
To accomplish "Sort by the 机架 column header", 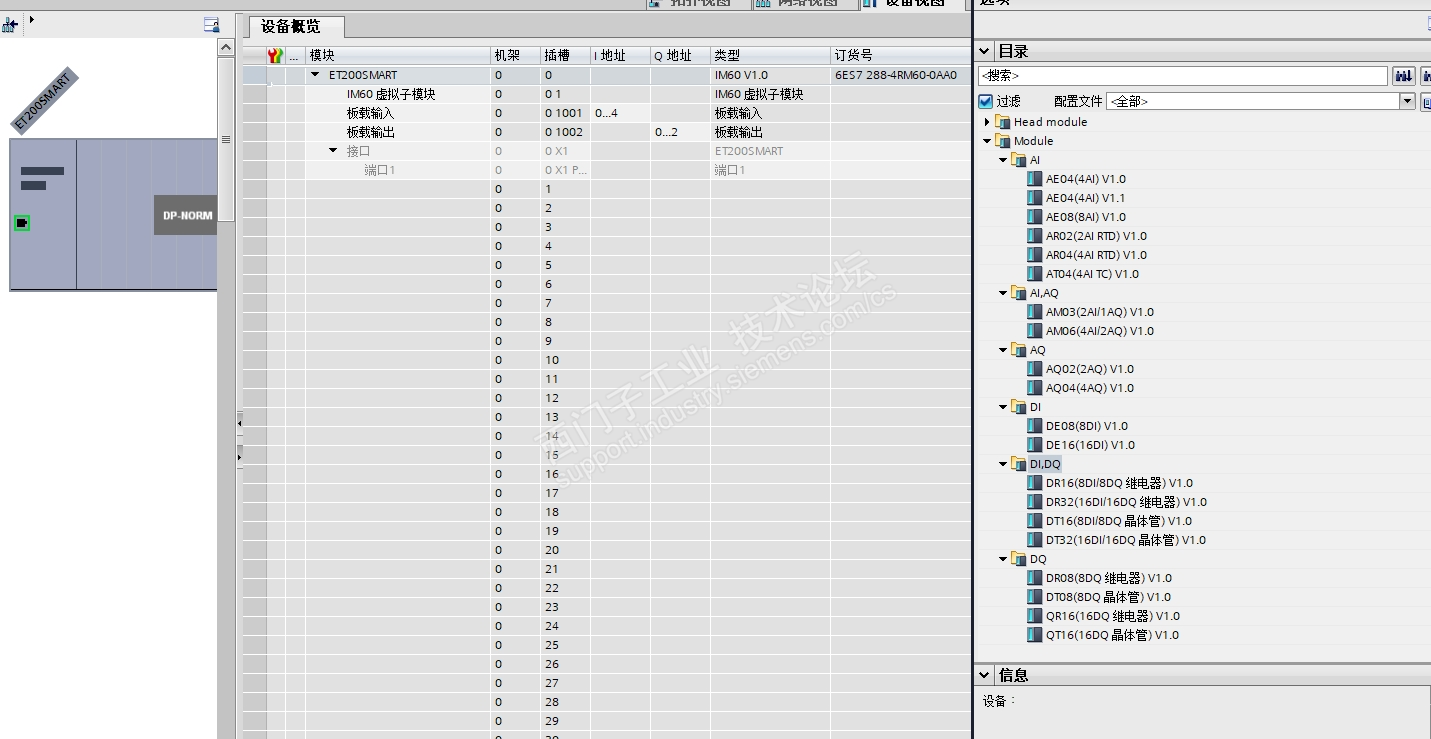I will (515, 56).
